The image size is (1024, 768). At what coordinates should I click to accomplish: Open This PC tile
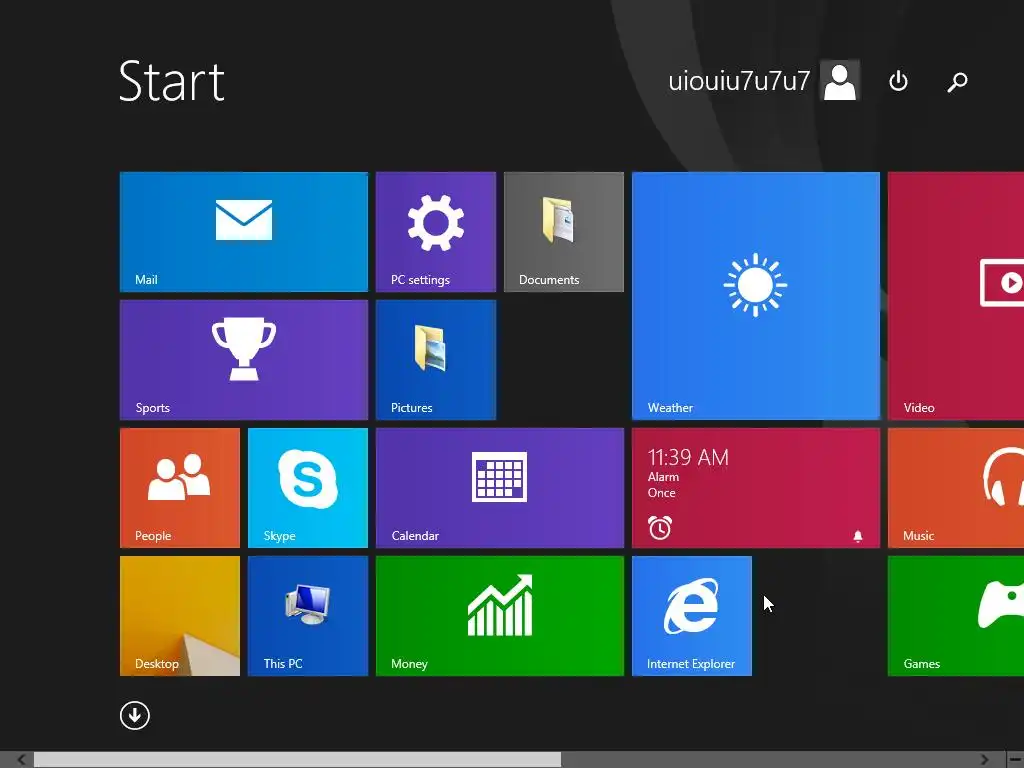[308, 616]
